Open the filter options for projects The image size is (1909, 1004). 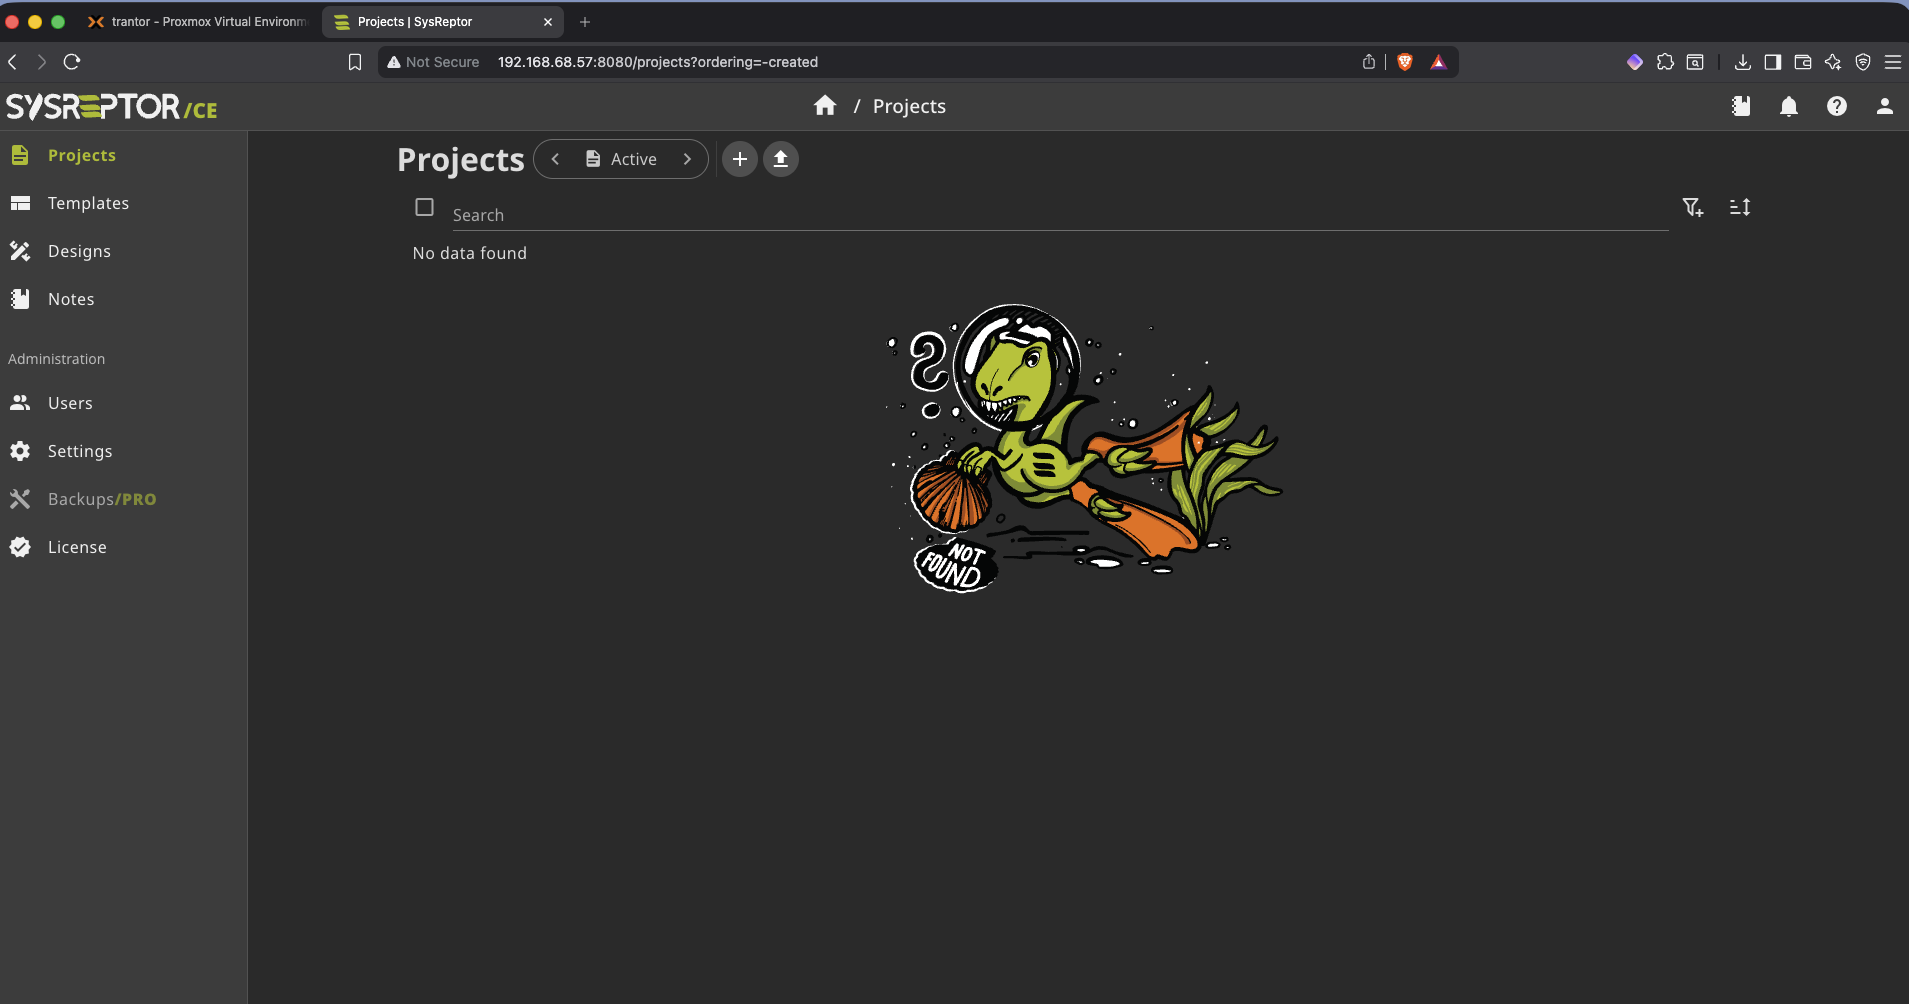1692,207
